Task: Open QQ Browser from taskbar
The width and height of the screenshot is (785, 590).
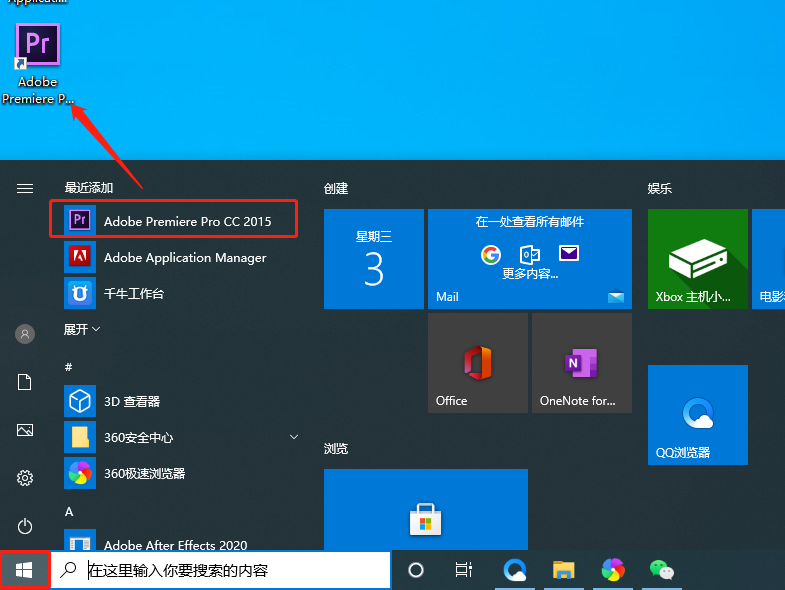Action: point(514,570)
